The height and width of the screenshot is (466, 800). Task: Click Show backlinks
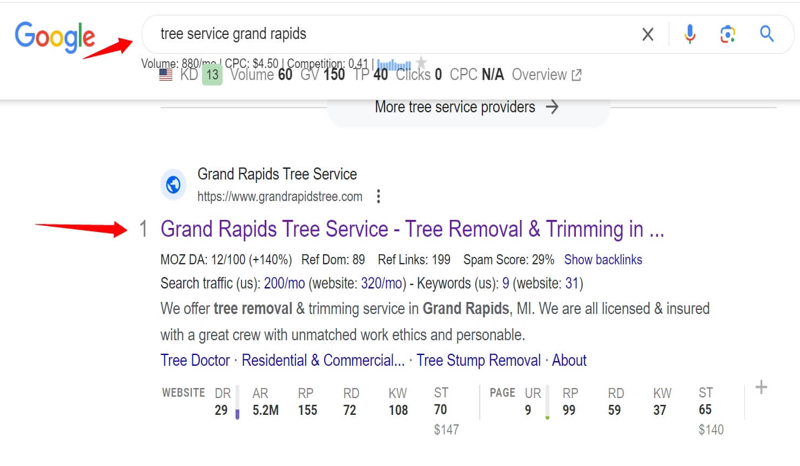click(x=603, y=260)
